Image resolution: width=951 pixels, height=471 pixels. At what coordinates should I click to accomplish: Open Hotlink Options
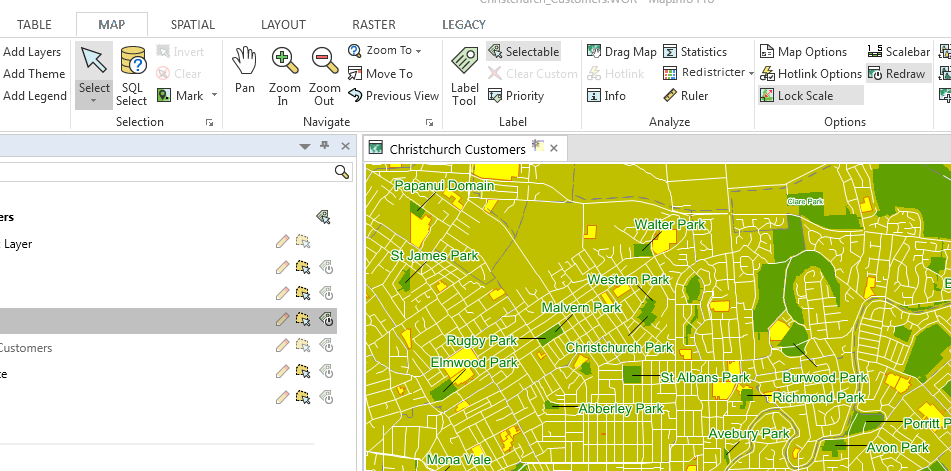[x=811, y=74]
